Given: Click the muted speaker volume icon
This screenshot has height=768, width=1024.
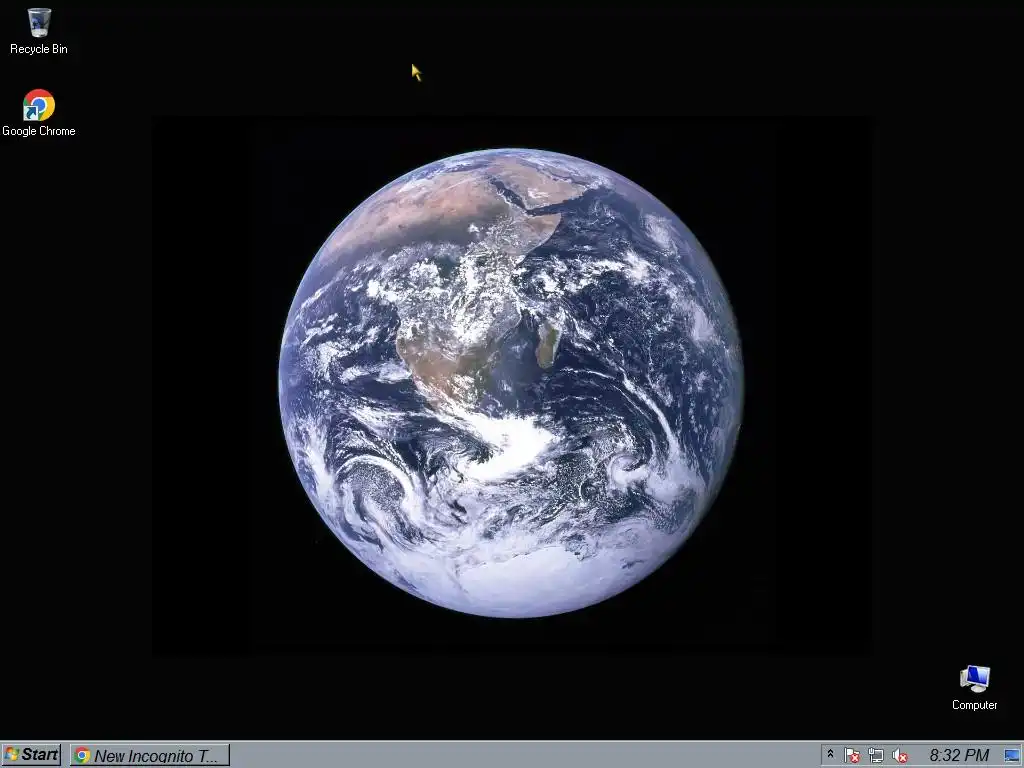Looking at the screenshot, I should [x=900, y=756].
